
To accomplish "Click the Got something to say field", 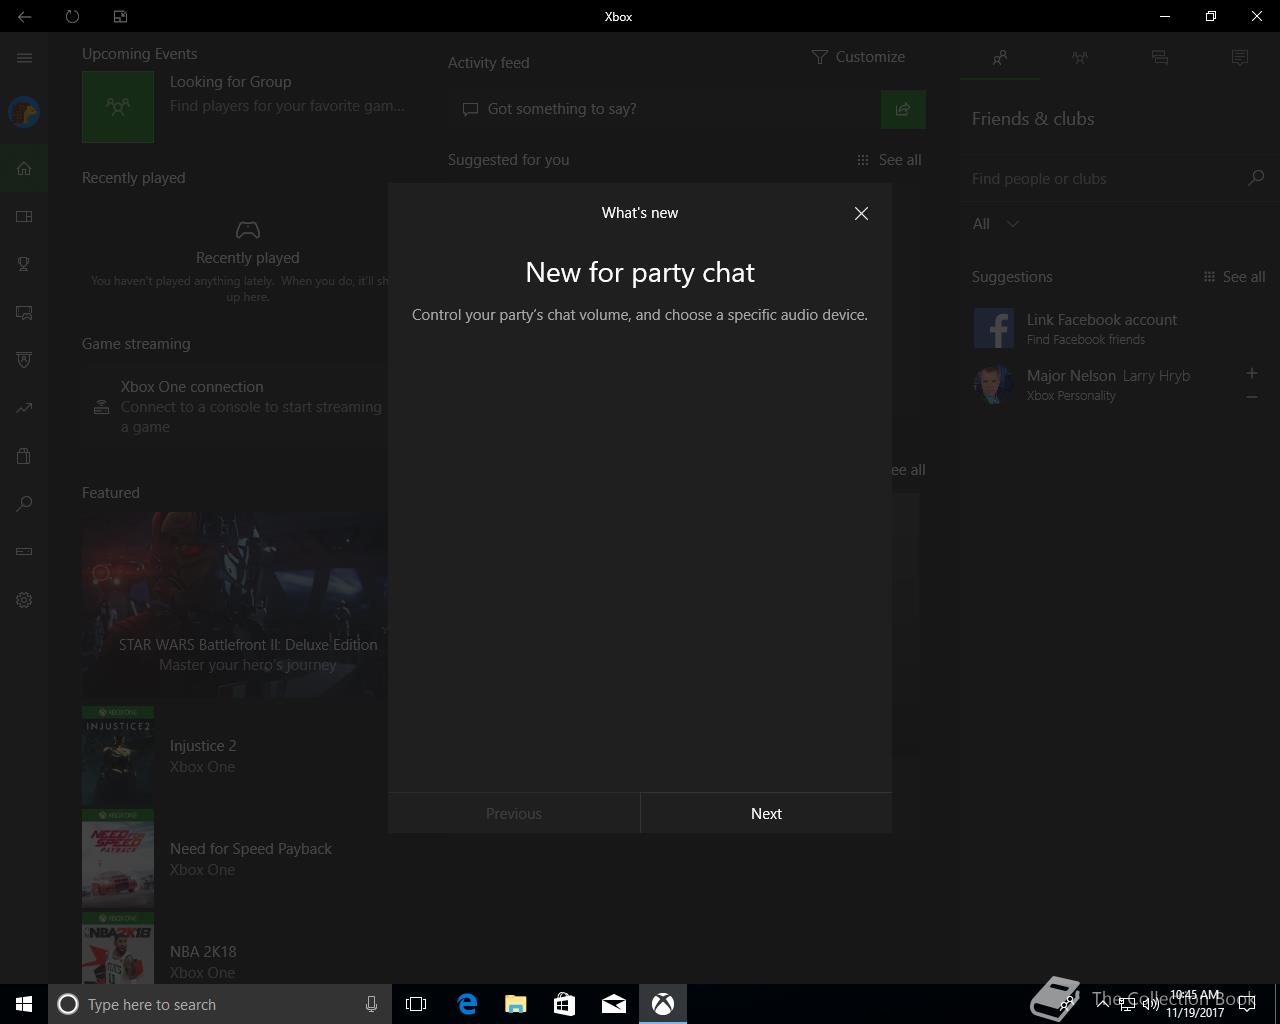I will coord(665,109).
